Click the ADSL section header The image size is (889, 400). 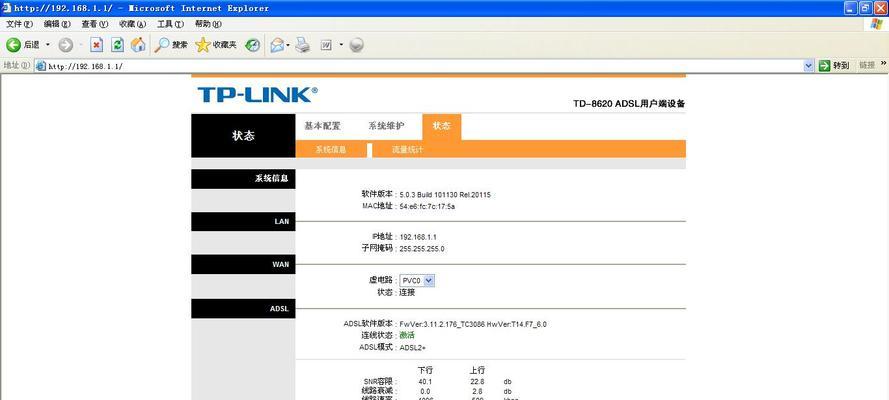(243, 309)
